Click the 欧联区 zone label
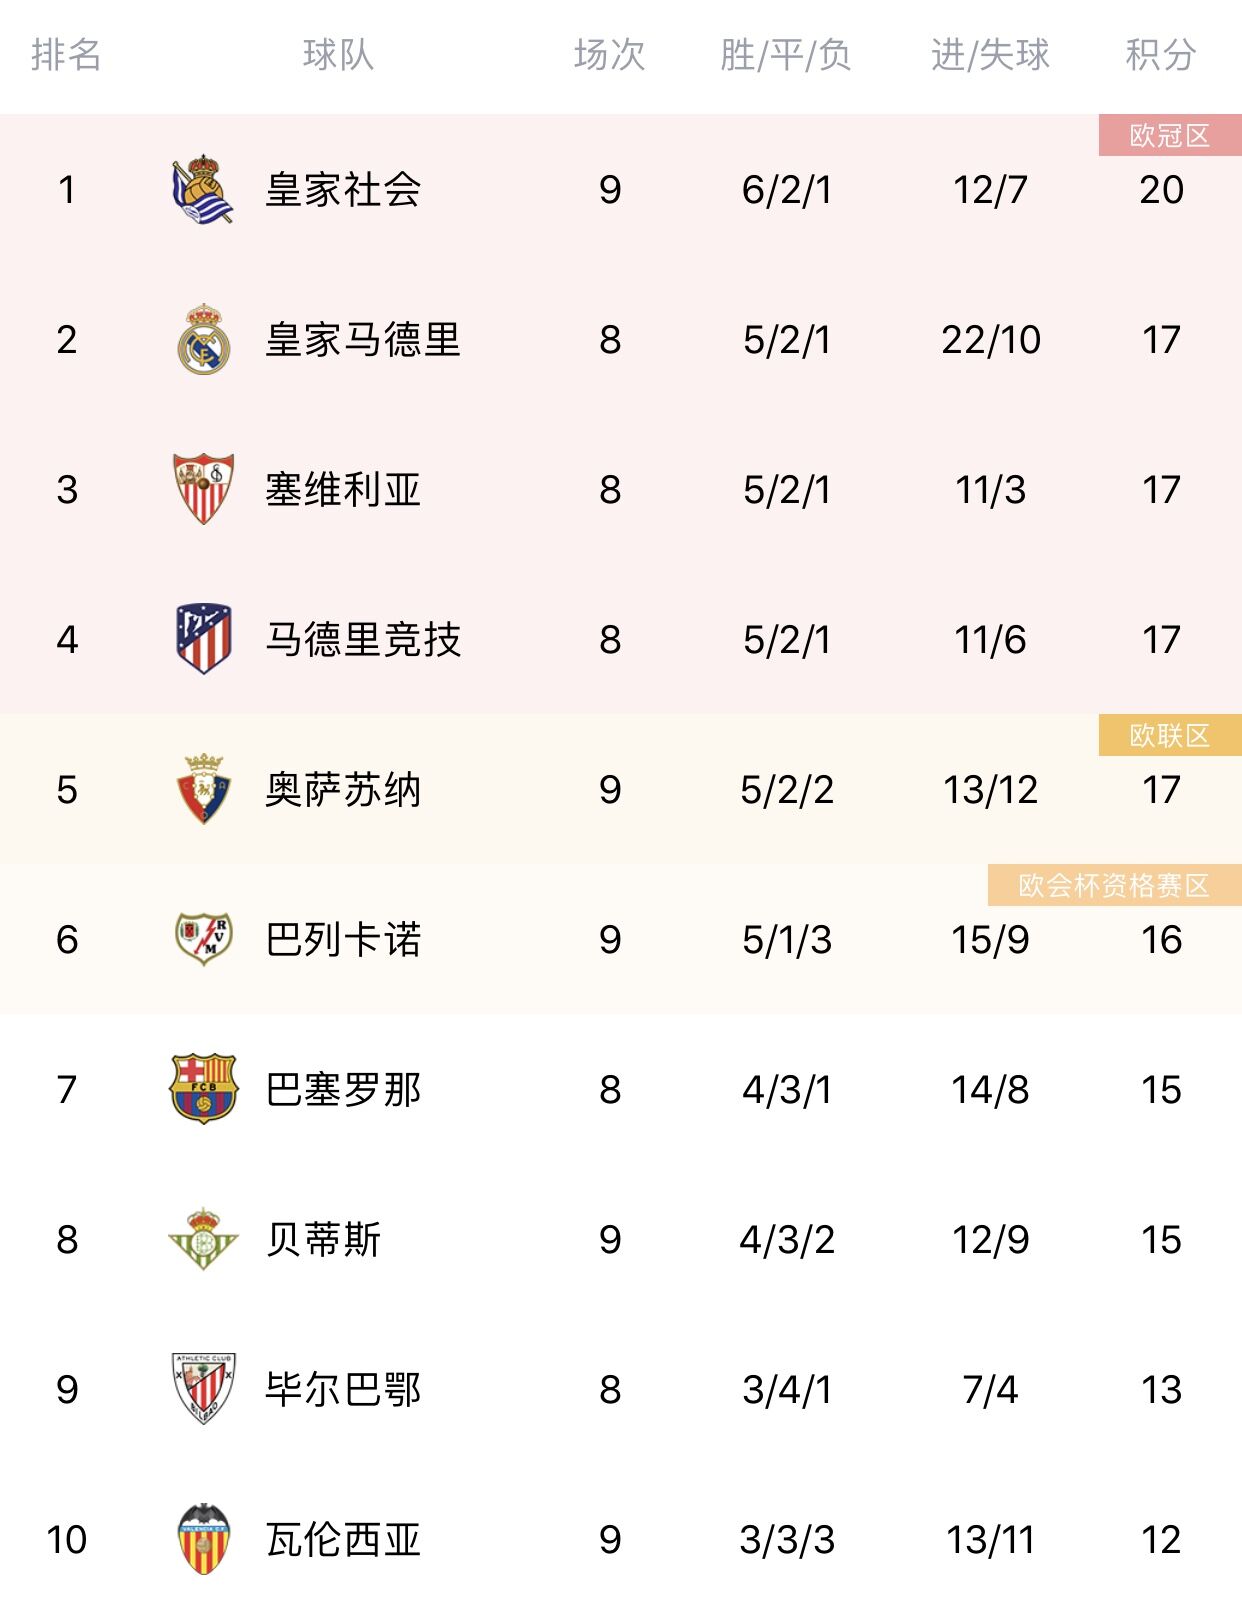Viewport: 1242px width, 1608px height. click(1170, 735)
